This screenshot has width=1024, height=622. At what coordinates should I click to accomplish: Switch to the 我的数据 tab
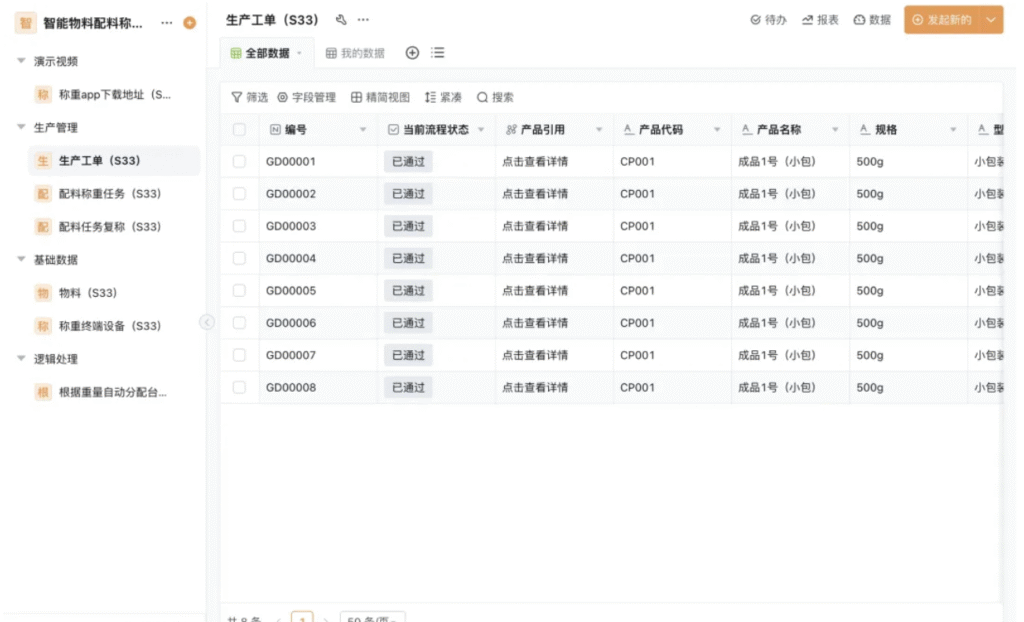(355, 53)
